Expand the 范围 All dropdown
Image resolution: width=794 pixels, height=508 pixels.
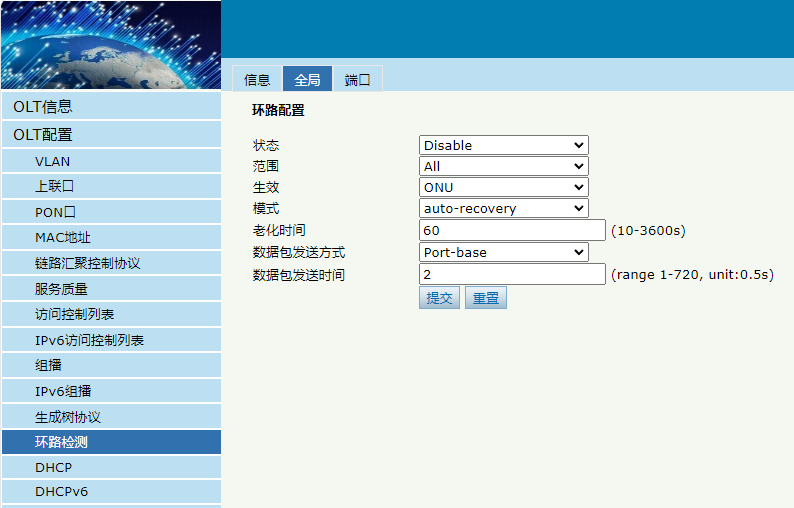coord(503,166)
